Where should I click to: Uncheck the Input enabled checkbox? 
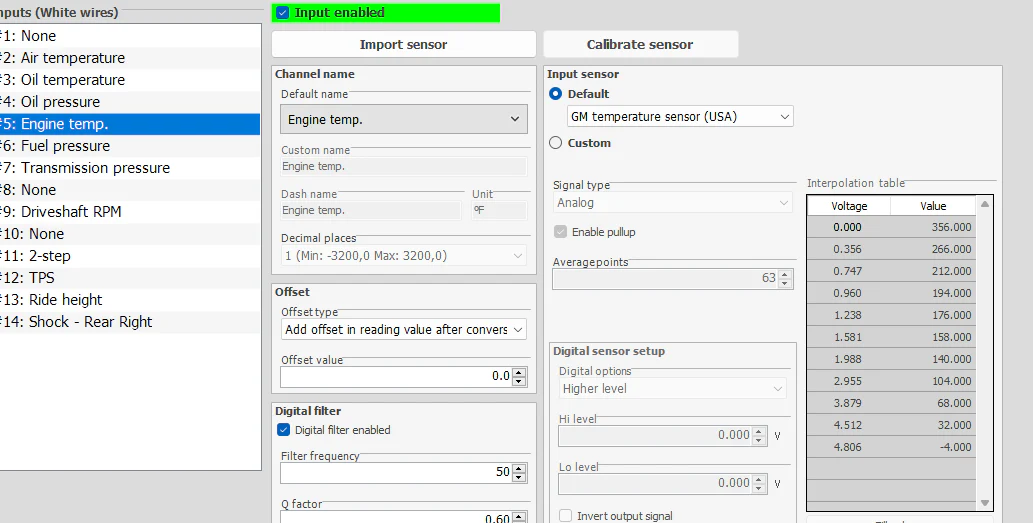(x=282, y=13)
